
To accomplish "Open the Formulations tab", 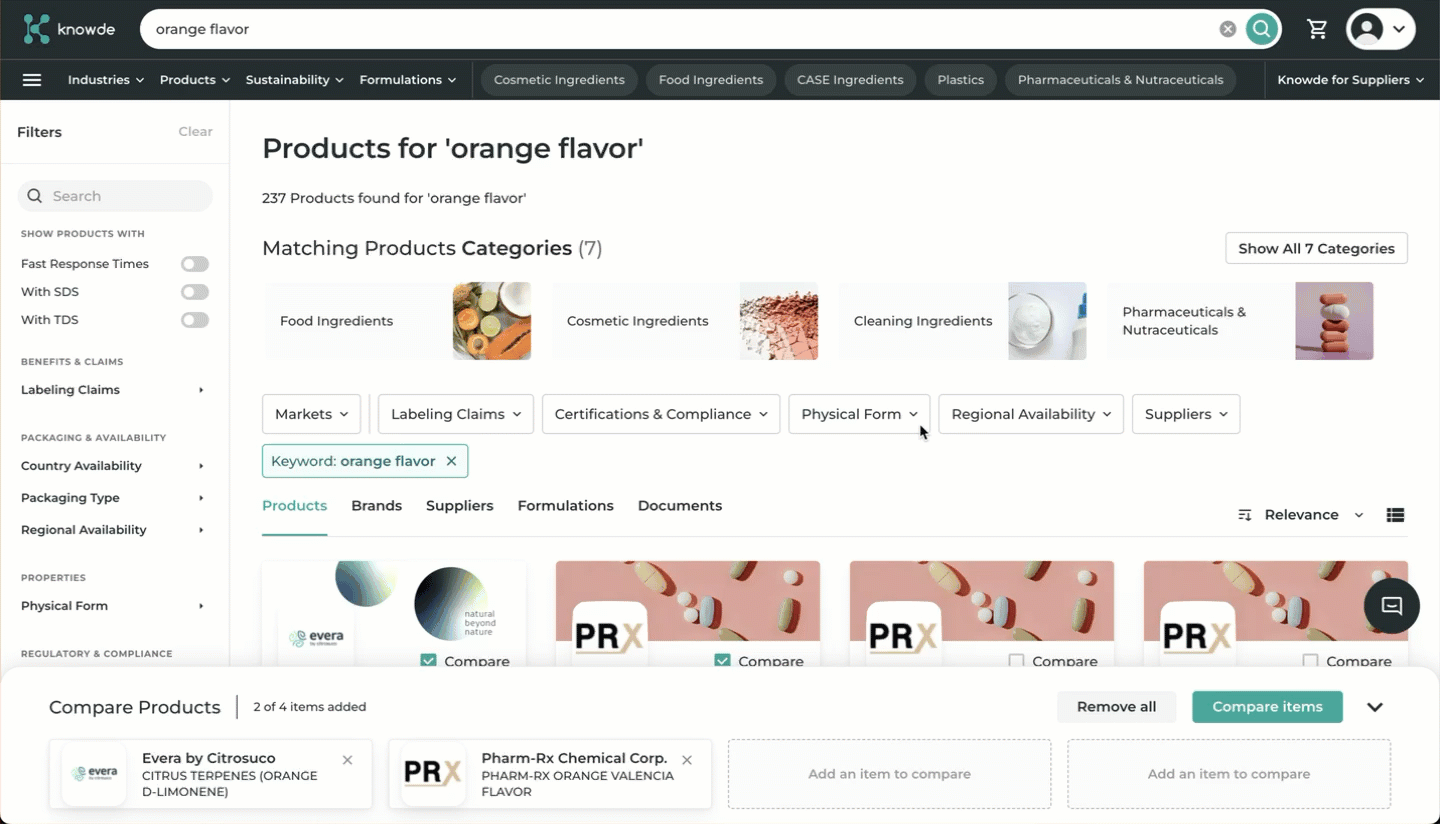I will [x=565, y=506].
